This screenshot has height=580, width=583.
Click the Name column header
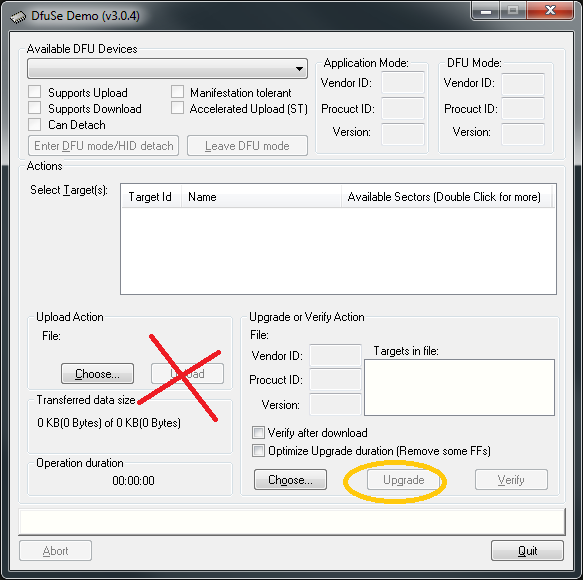coord(261,196)
